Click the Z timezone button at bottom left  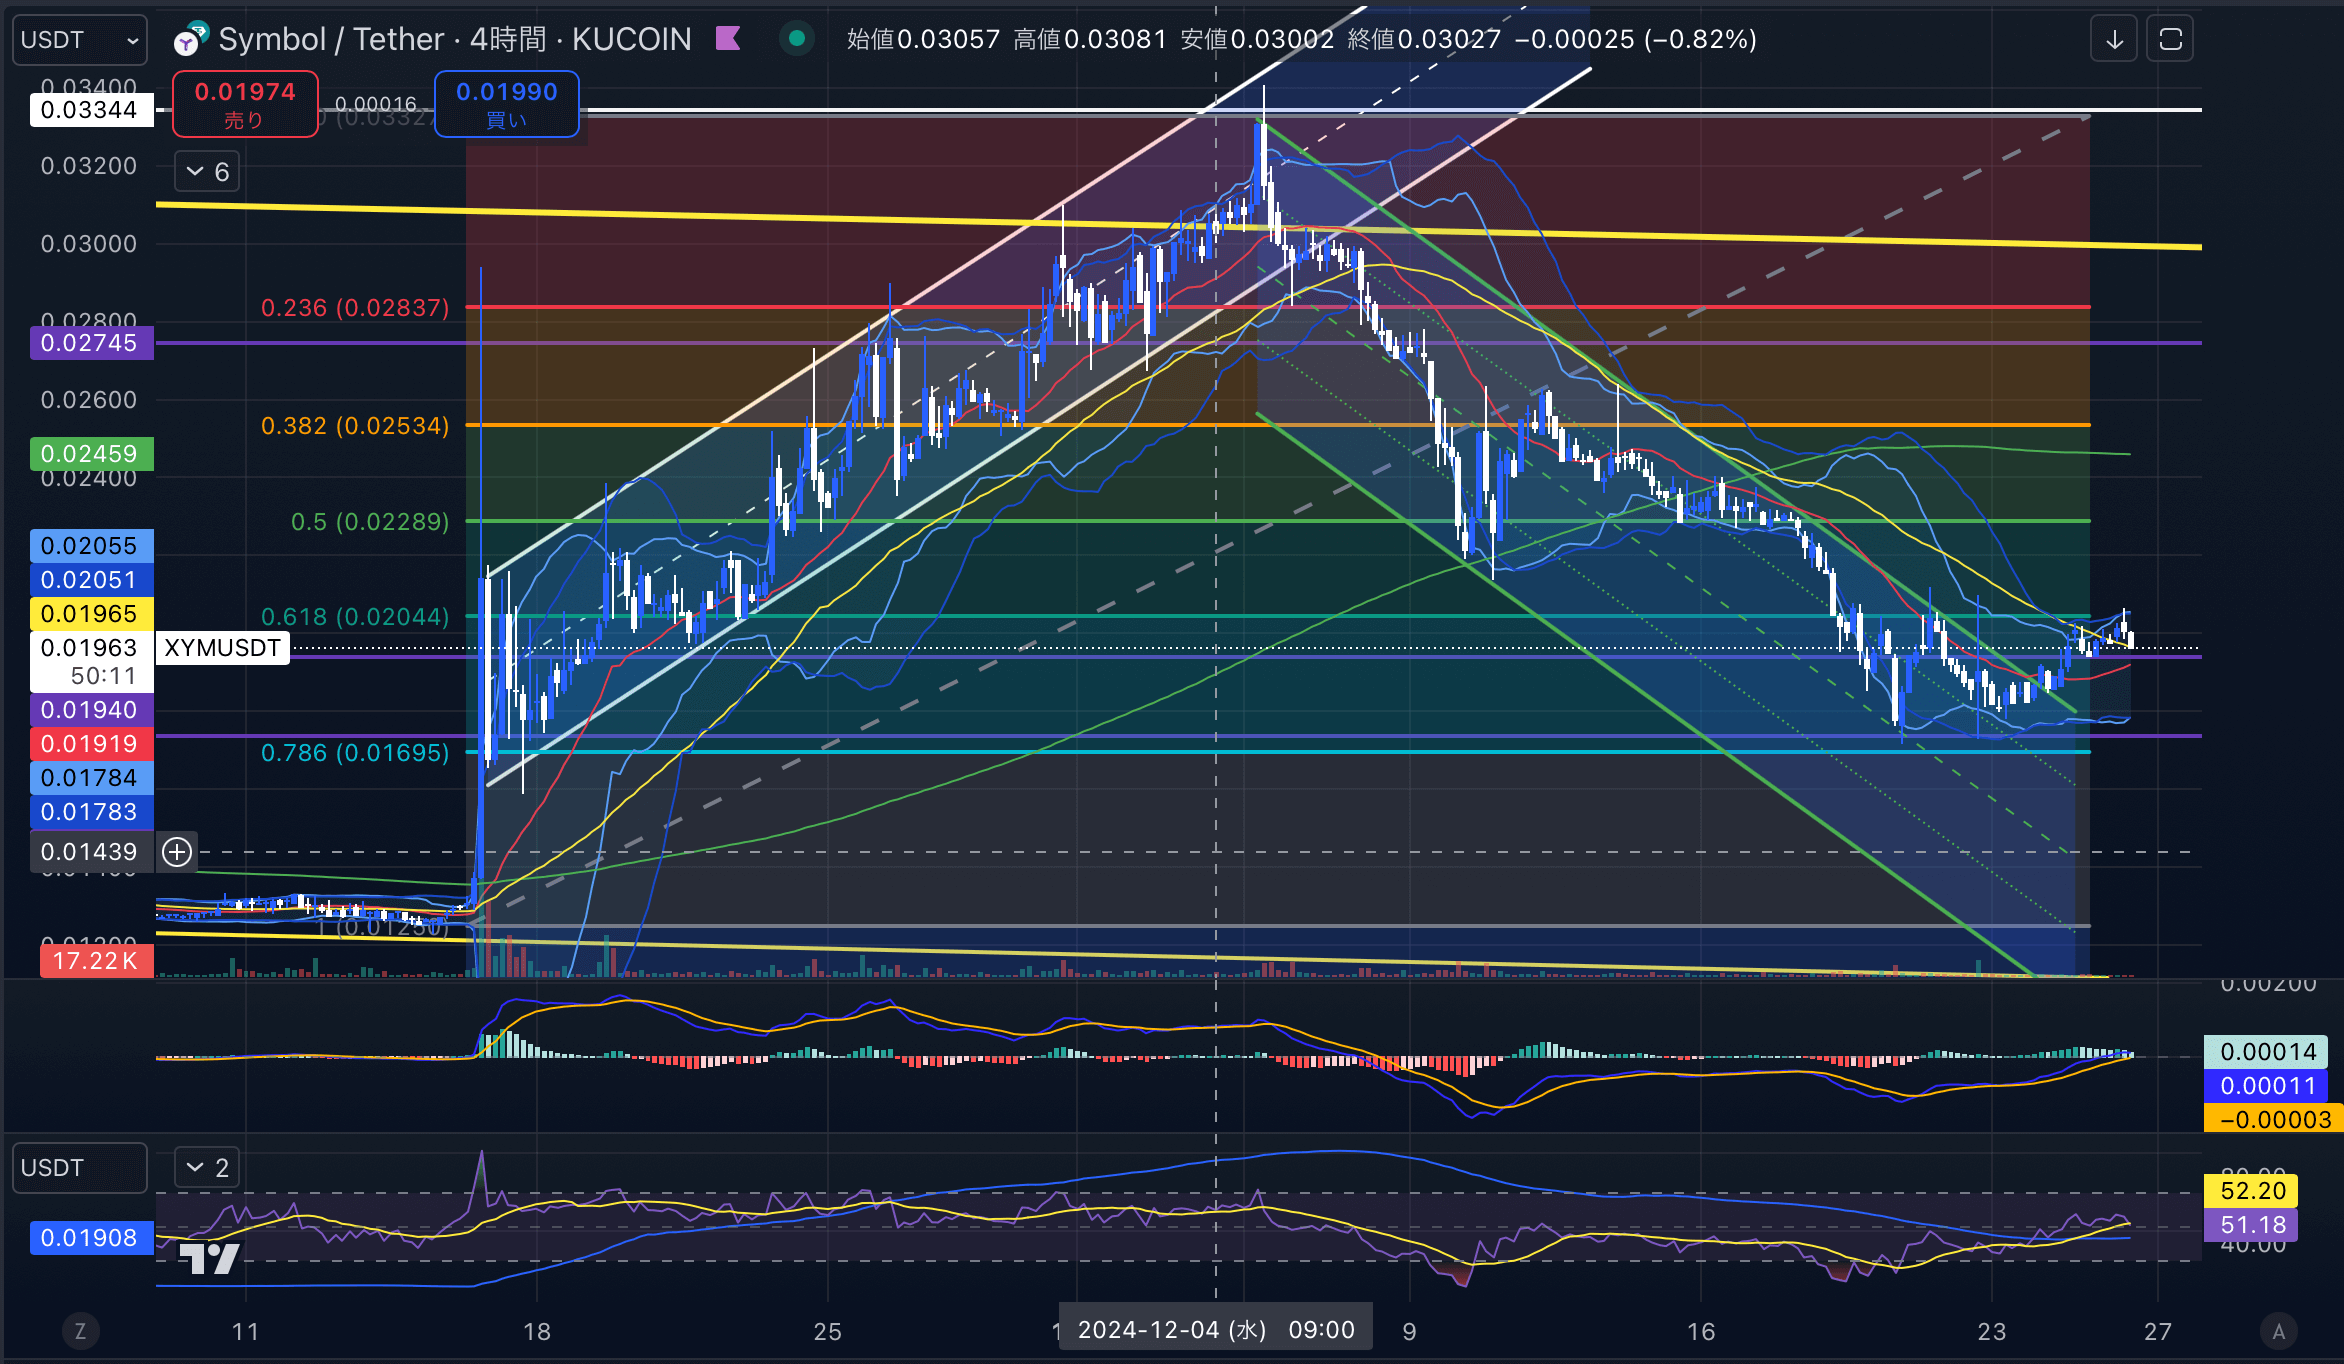(80, 1331)
